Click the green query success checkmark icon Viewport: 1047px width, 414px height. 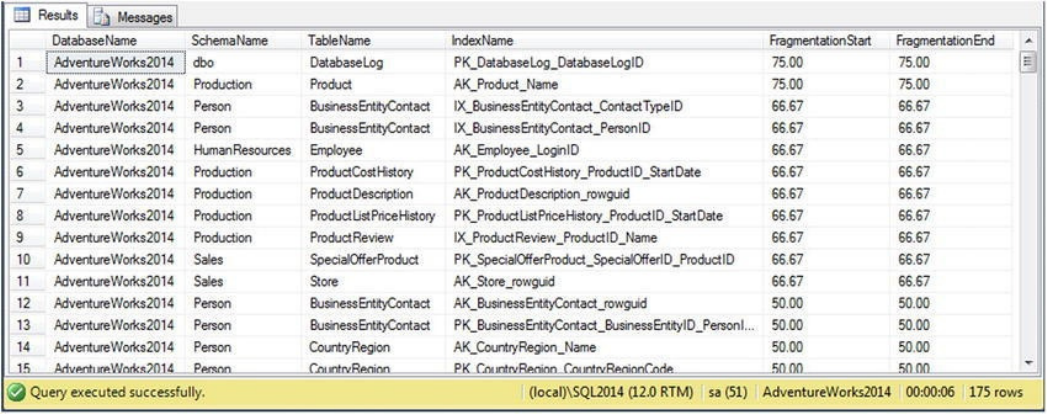[x=17, y=392]
